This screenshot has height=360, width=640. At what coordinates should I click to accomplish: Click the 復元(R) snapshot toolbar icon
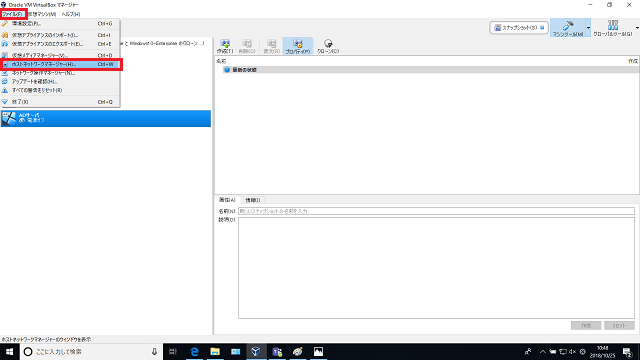click(272, 46)
